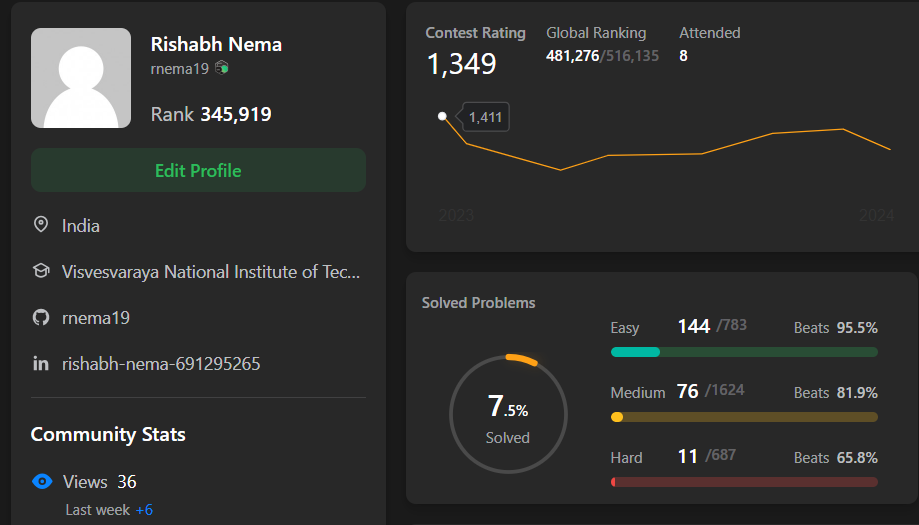The image size is (919, 525).
Task: Click the profile avatar picture
Action: [81, 78]
